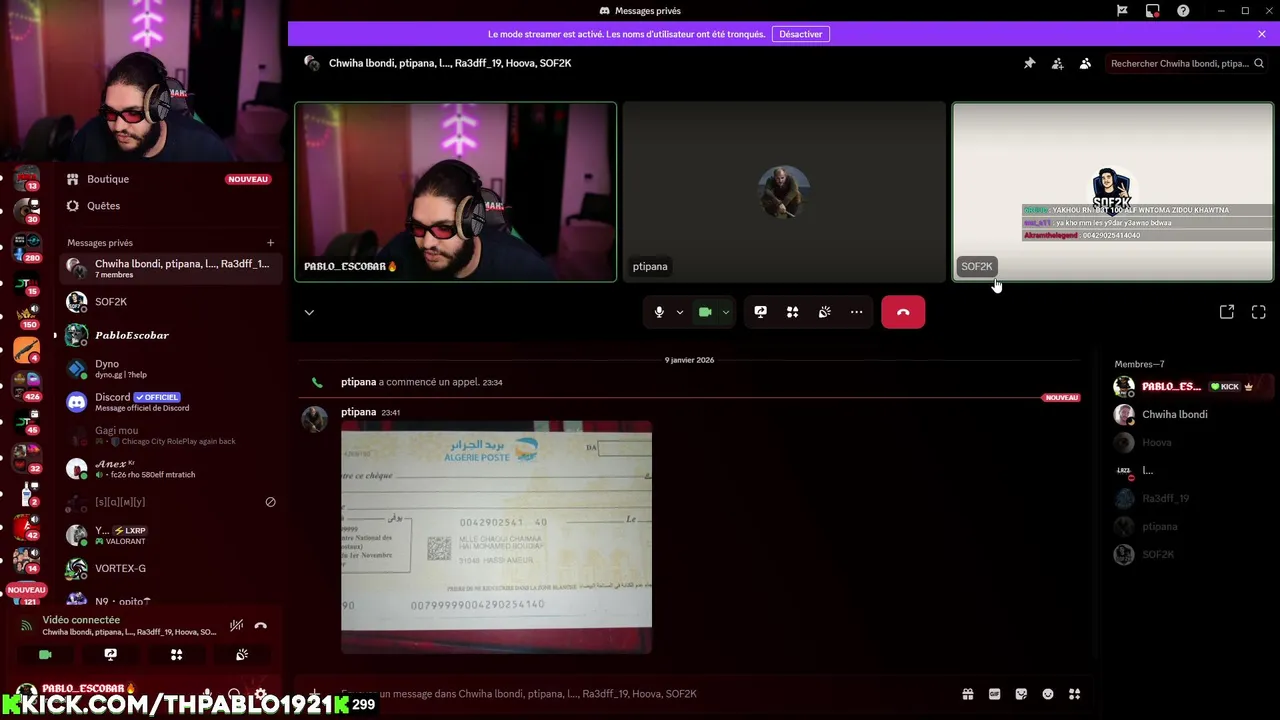Open the gift icon in message bar
This screenshot has height=720, width=1280.
(968, 694)
